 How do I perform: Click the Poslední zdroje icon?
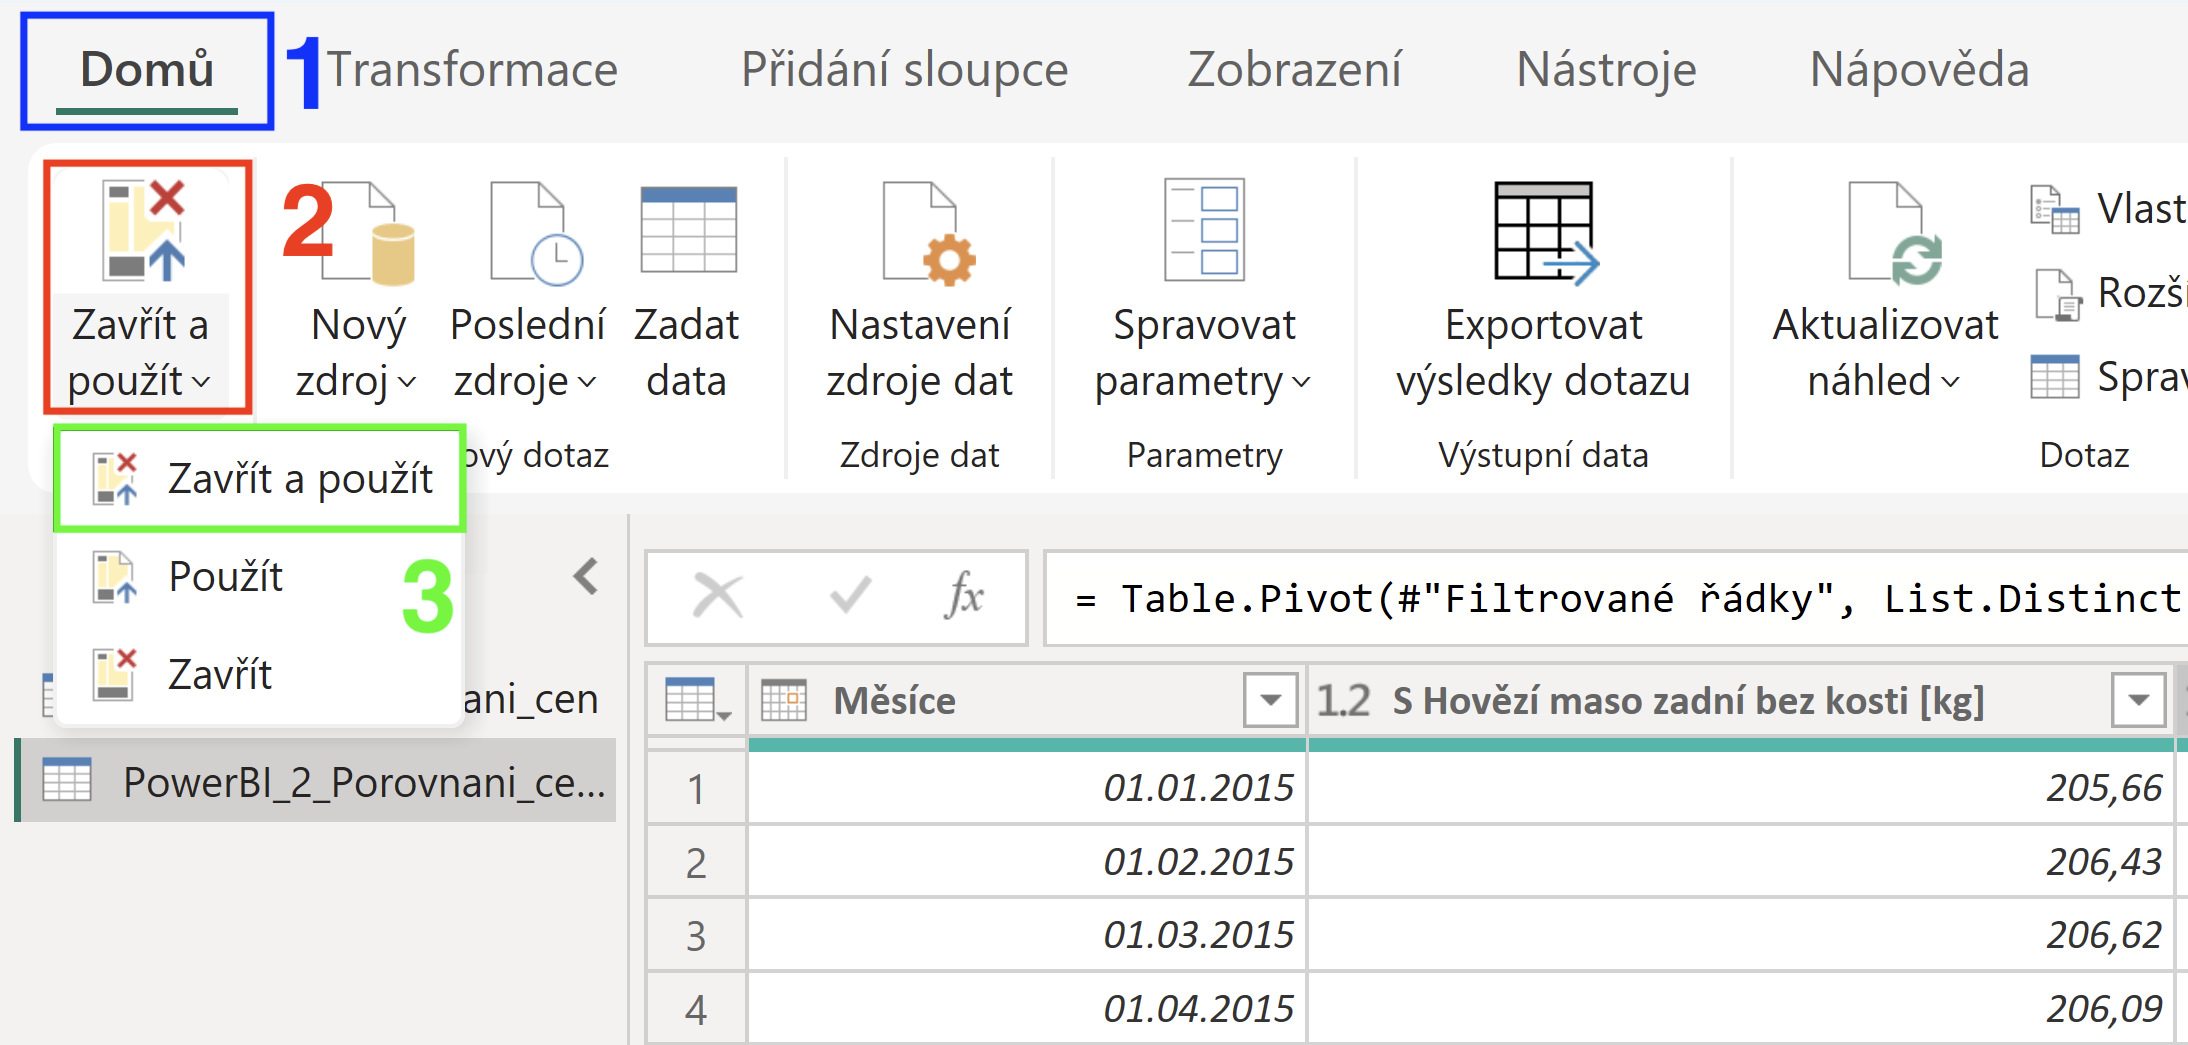point(536,232)
